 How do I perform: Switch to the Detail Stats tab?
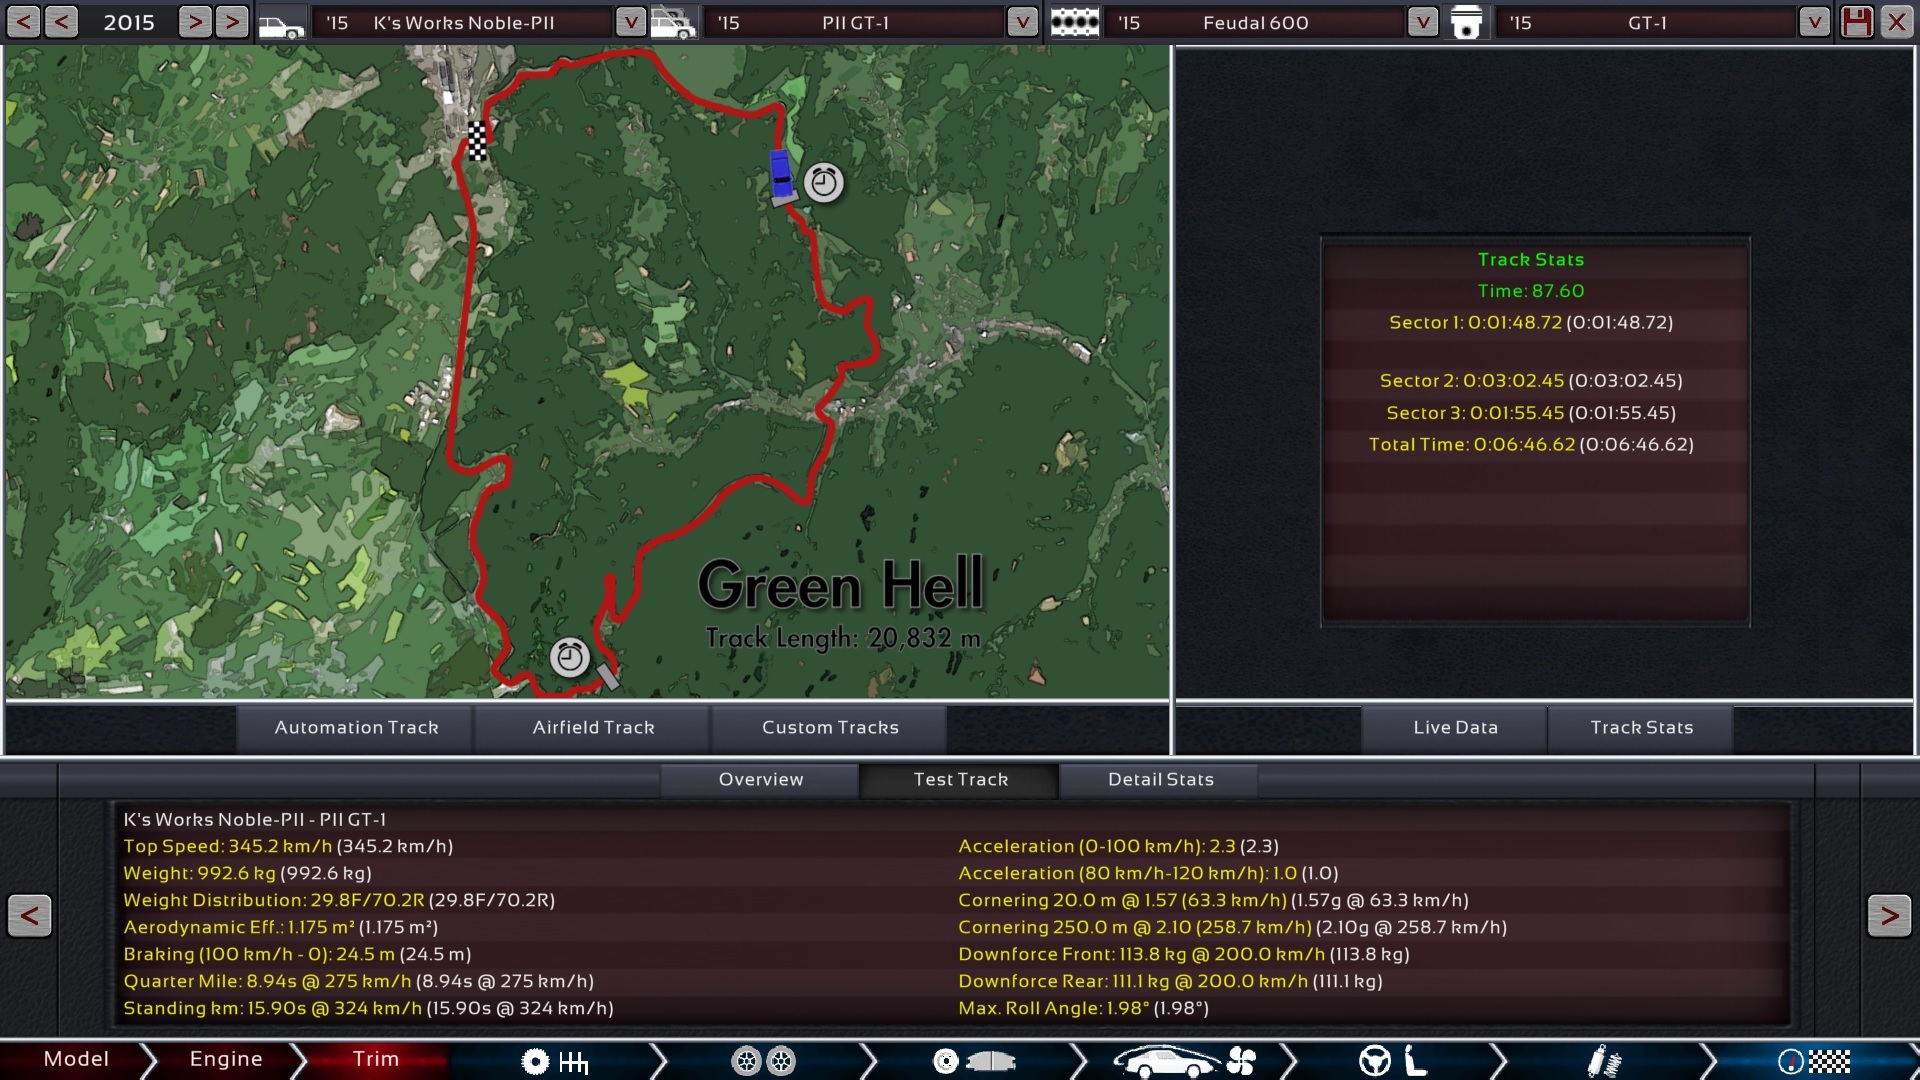click(1160, 780)
